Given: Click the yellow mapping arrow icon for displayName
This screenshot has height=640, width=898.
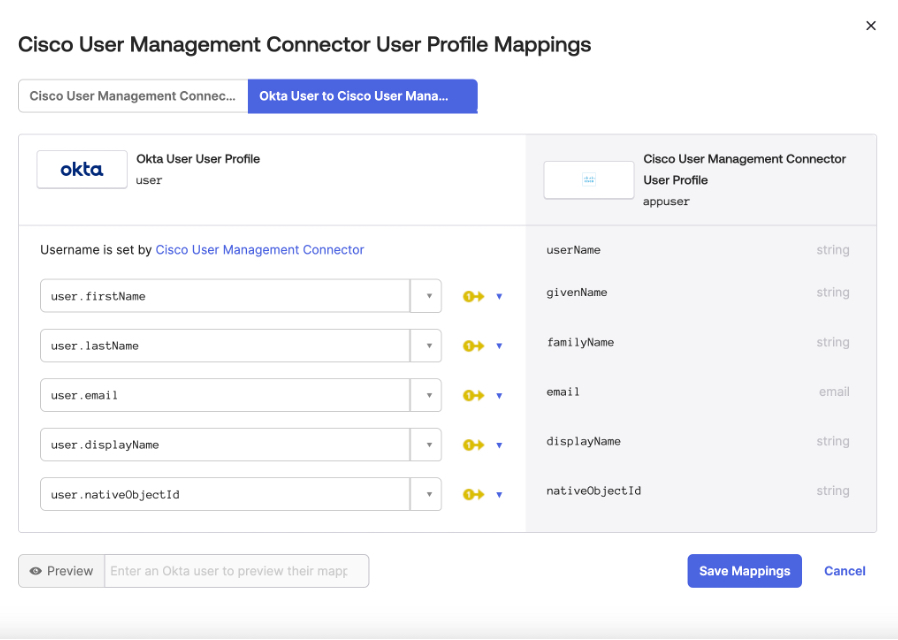Looking at the screenshot, I should (473, 445).
